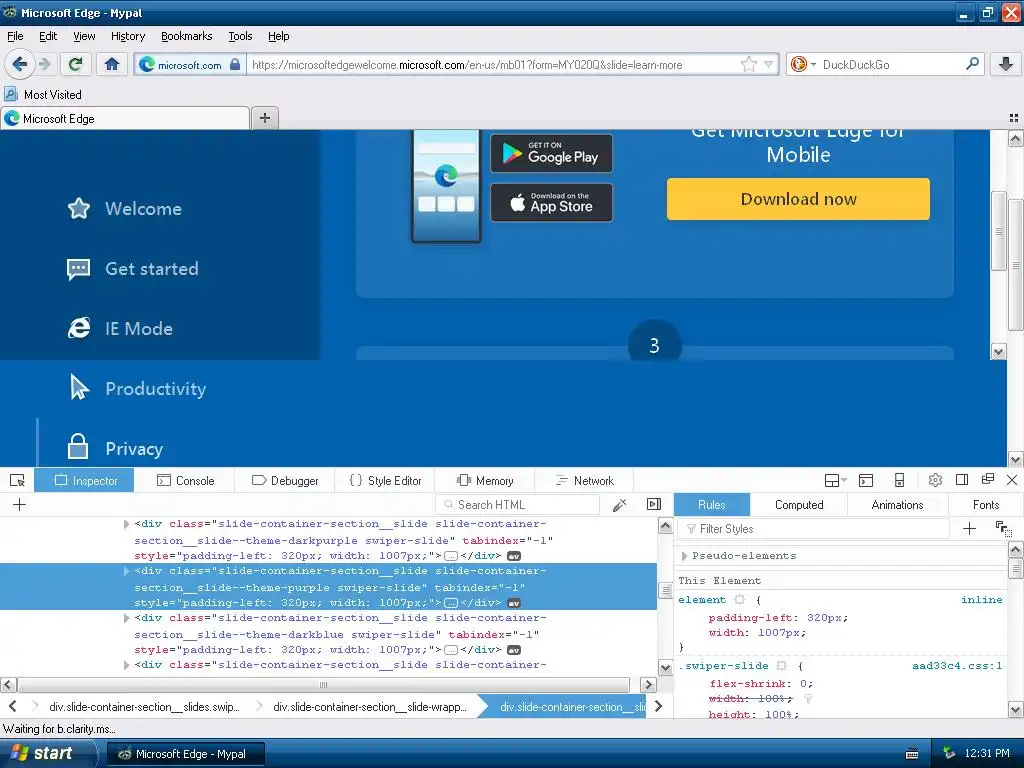Open a new tab with the plus button
Image resolution: width=1024 pixels, height=768 pixels.
[264, 118]
